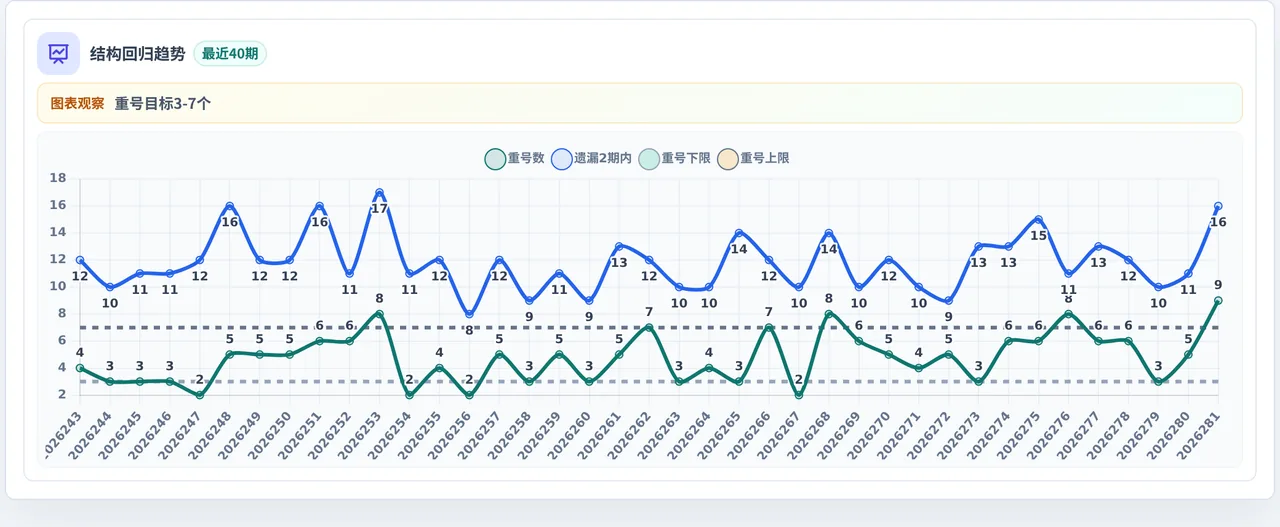Viewport: 1280px width, 527px height.
Task: Click green point 8 at 2026276
Action: click(1068, 314)
